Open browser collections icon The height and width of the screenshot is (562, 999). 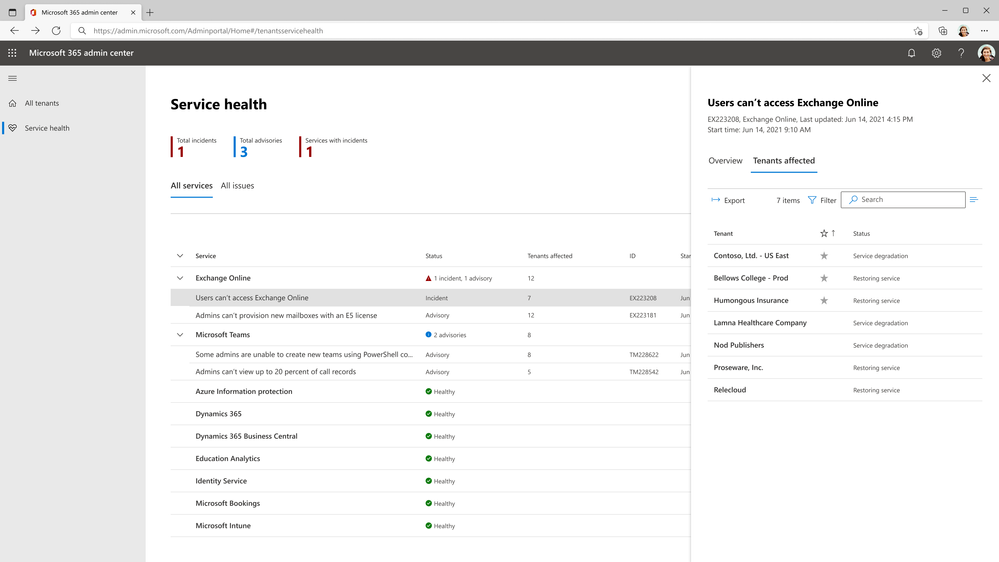click(942, 31)
